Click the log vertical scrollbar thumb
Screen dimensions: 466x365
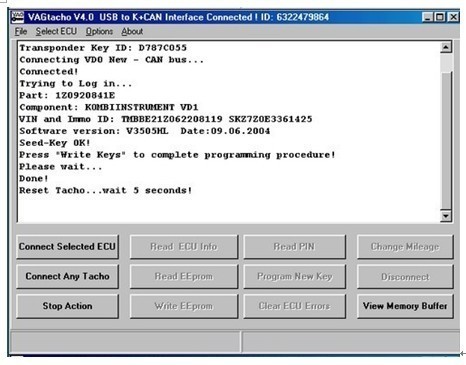[446, 140]
